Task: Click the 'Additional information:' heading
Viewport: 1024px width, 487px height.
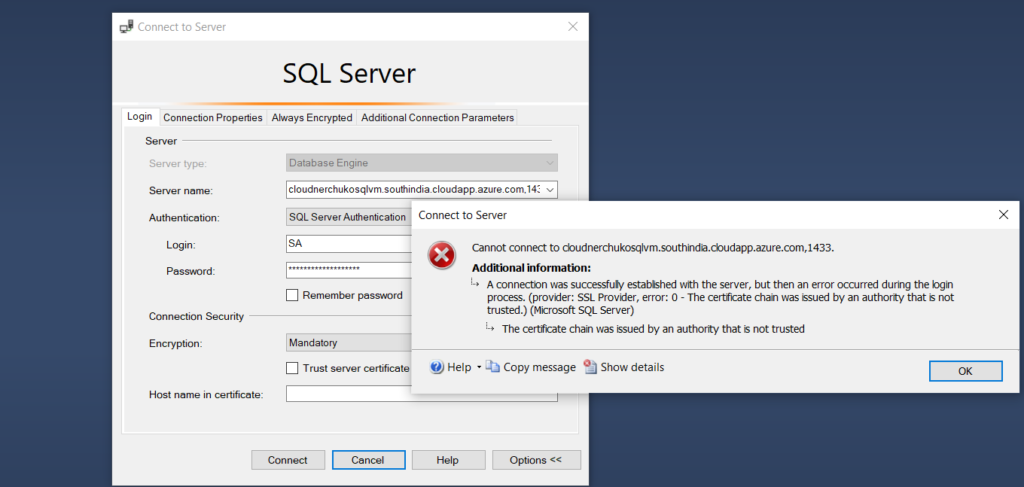Action: (x=531, y=268)
